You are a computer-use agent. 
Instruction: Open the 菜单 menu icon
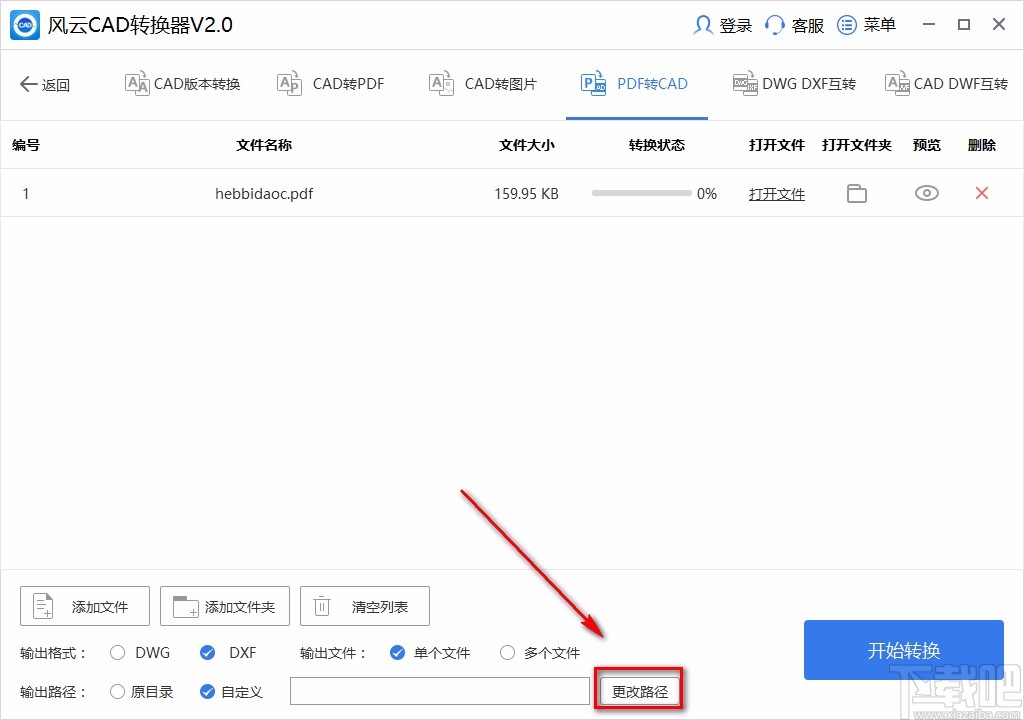tap(846, 24)
